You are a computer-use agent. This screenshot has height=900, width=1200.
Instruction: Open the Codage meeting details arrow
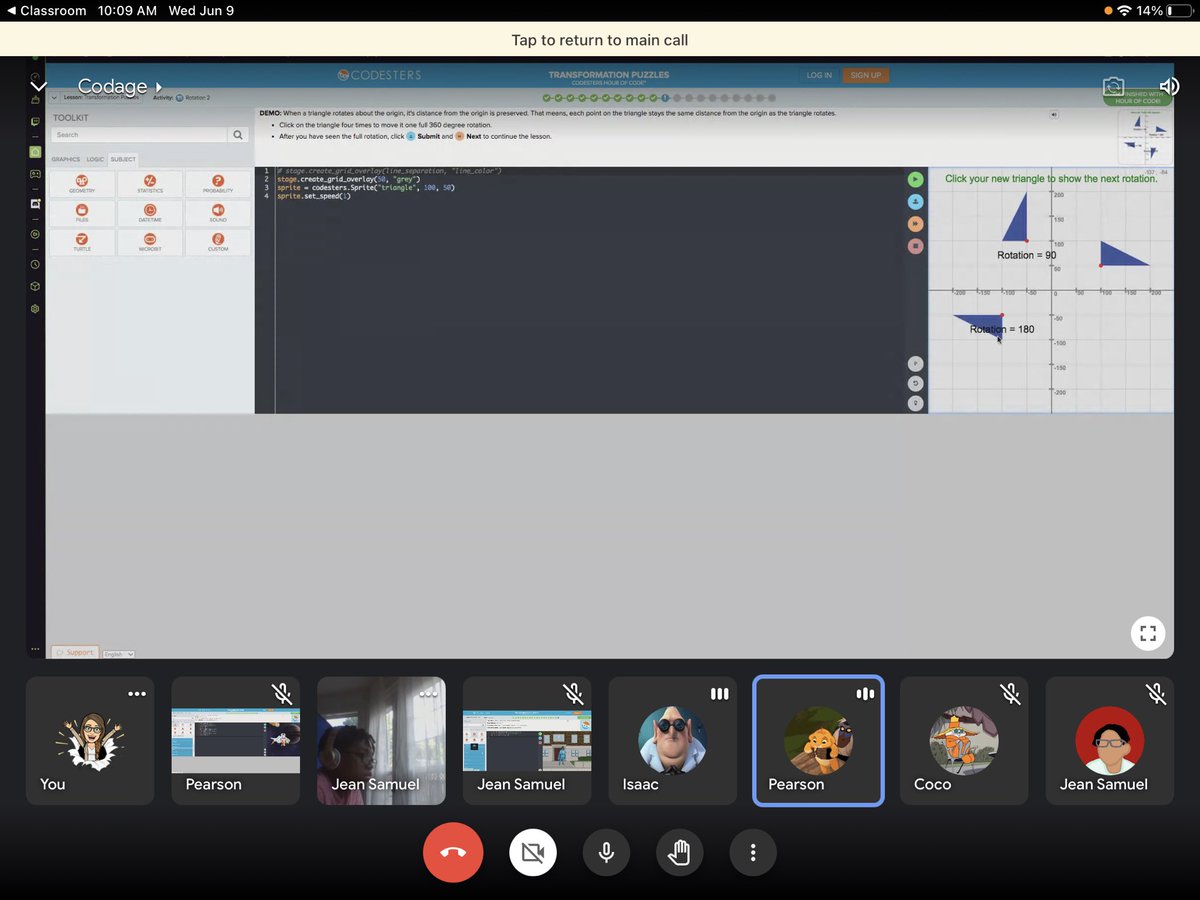coord(158,88)
